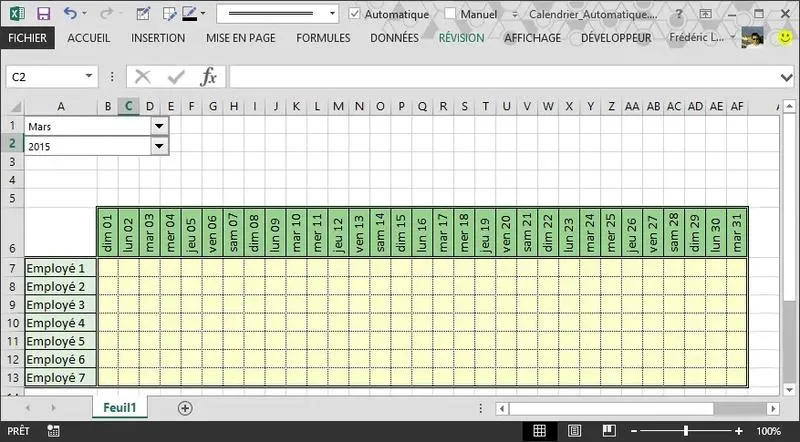Open the Name Box dropdown arrow

coord(89,77)
